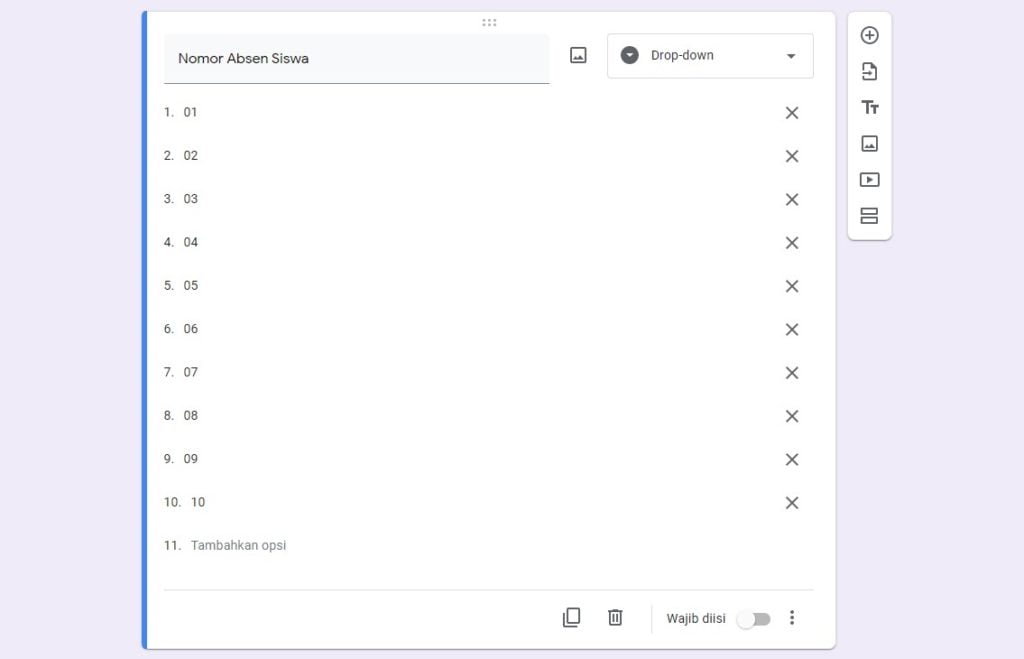Remove option 02
1024x659 pixels.
click(792, 156)
